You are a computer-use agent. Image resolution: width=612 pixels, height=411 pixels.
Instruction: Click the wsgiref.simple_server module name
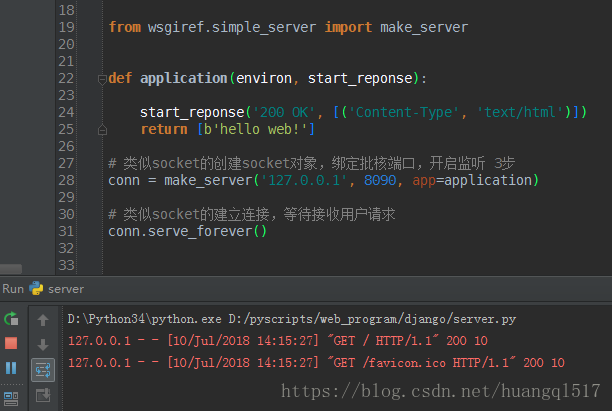coord(232,27)
